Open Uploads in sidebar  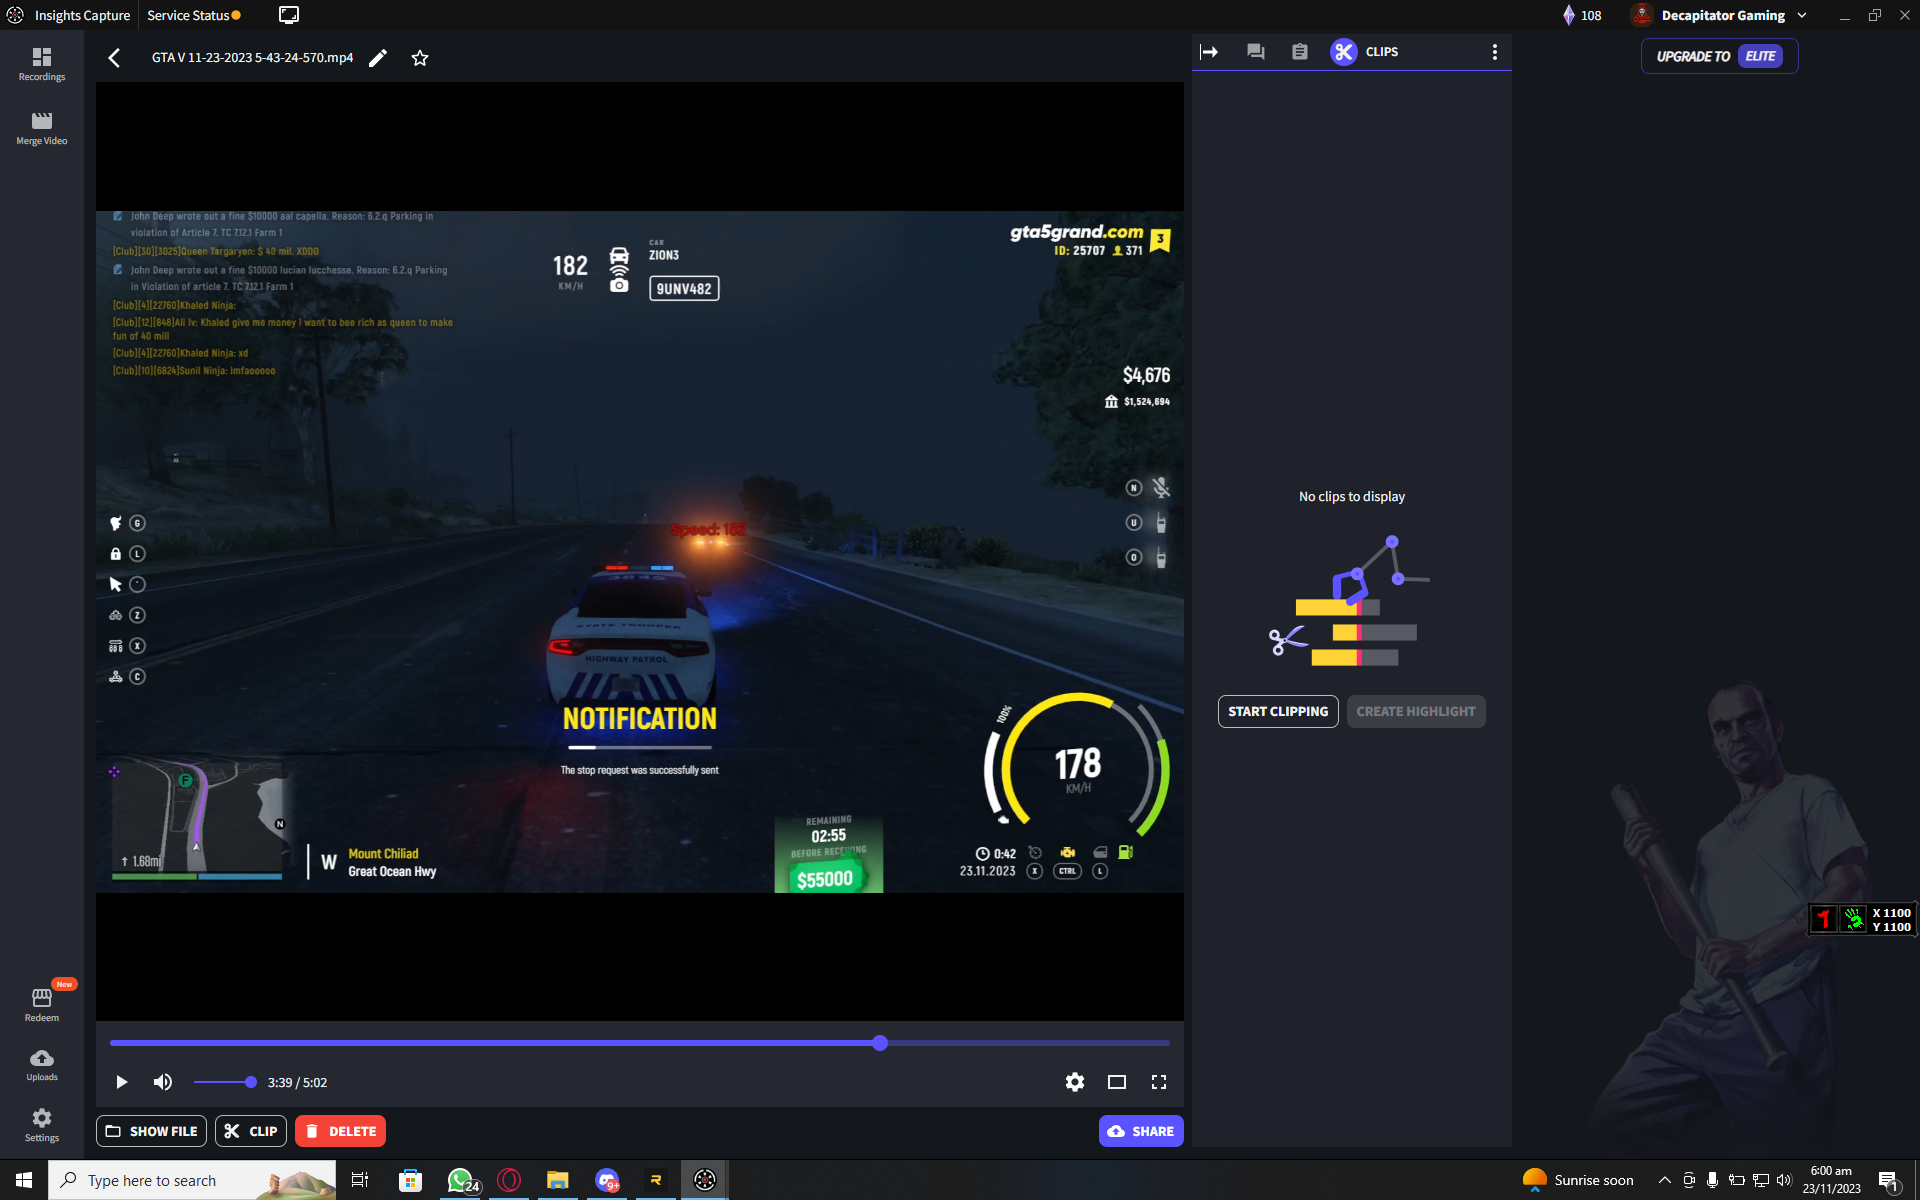41,1065
